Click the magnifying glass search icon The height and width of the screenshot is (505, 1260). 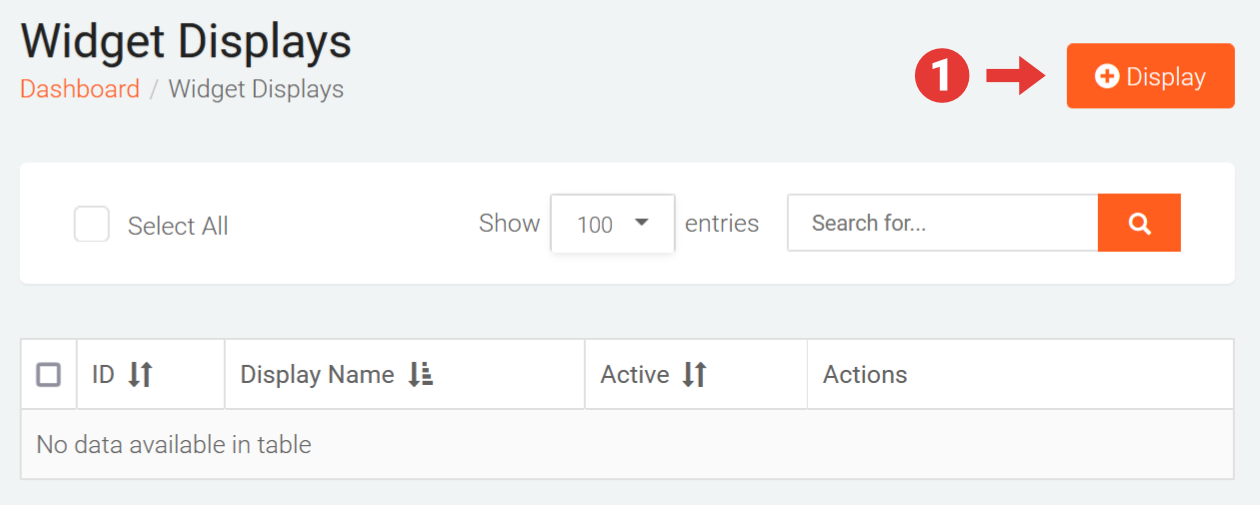pos(1139,223)
